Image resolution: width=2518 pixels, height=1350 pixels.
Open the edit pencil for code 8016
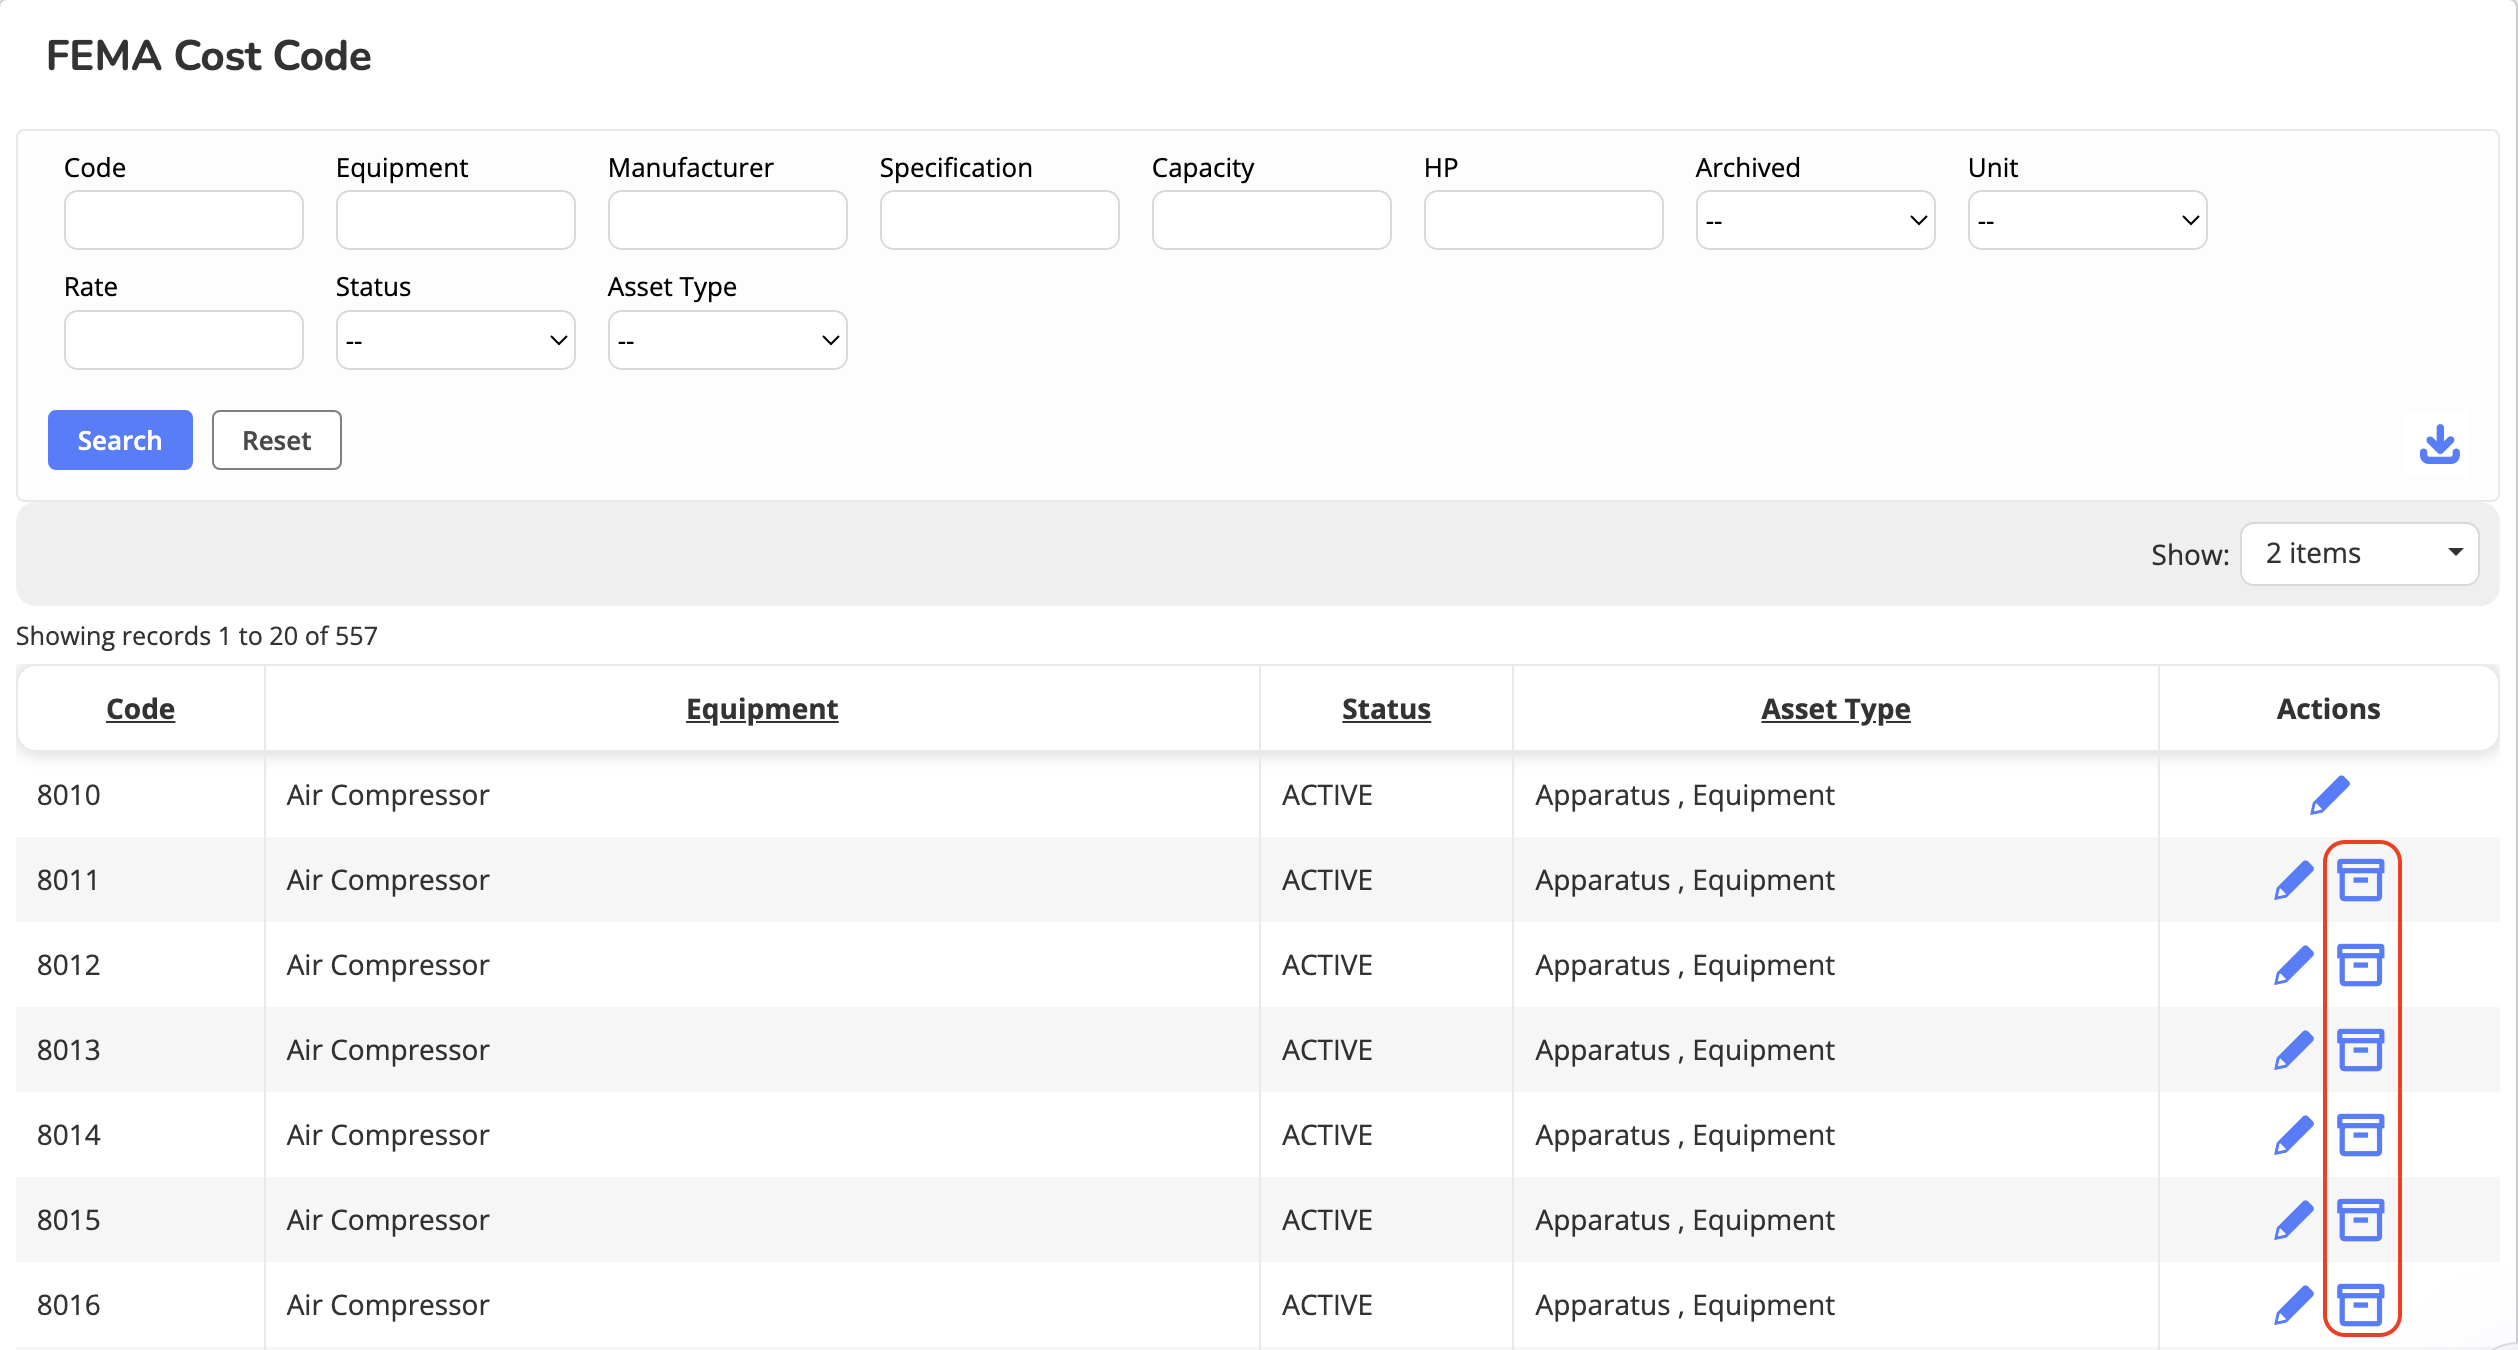coord(2293,1305)
